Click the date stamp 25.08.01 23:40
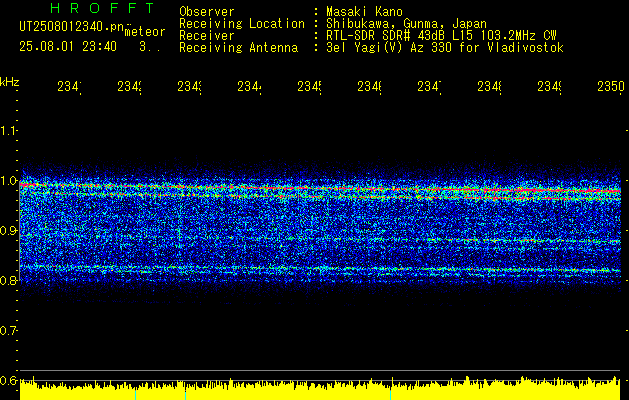The image size is (629, 400). coord(68,47)
